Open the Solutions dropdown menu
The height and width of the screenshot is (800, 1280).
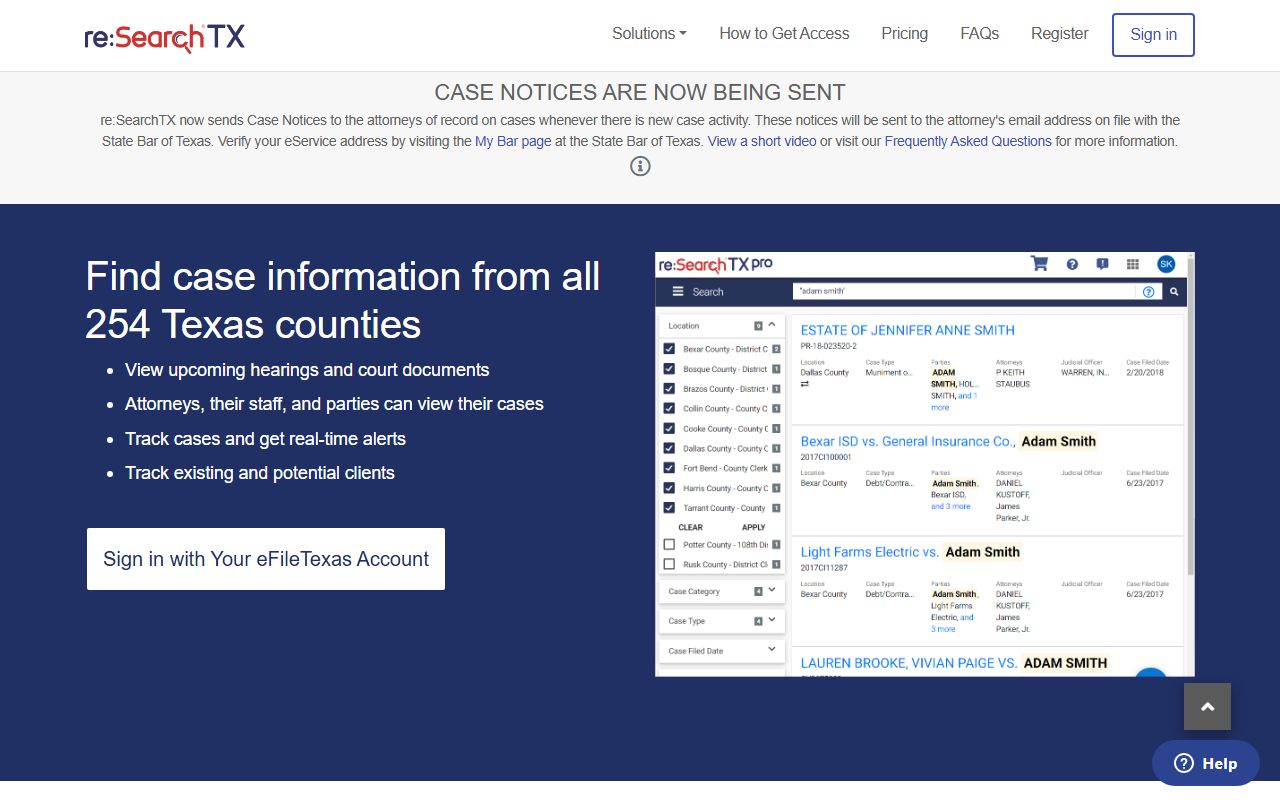tap(649, 34)
